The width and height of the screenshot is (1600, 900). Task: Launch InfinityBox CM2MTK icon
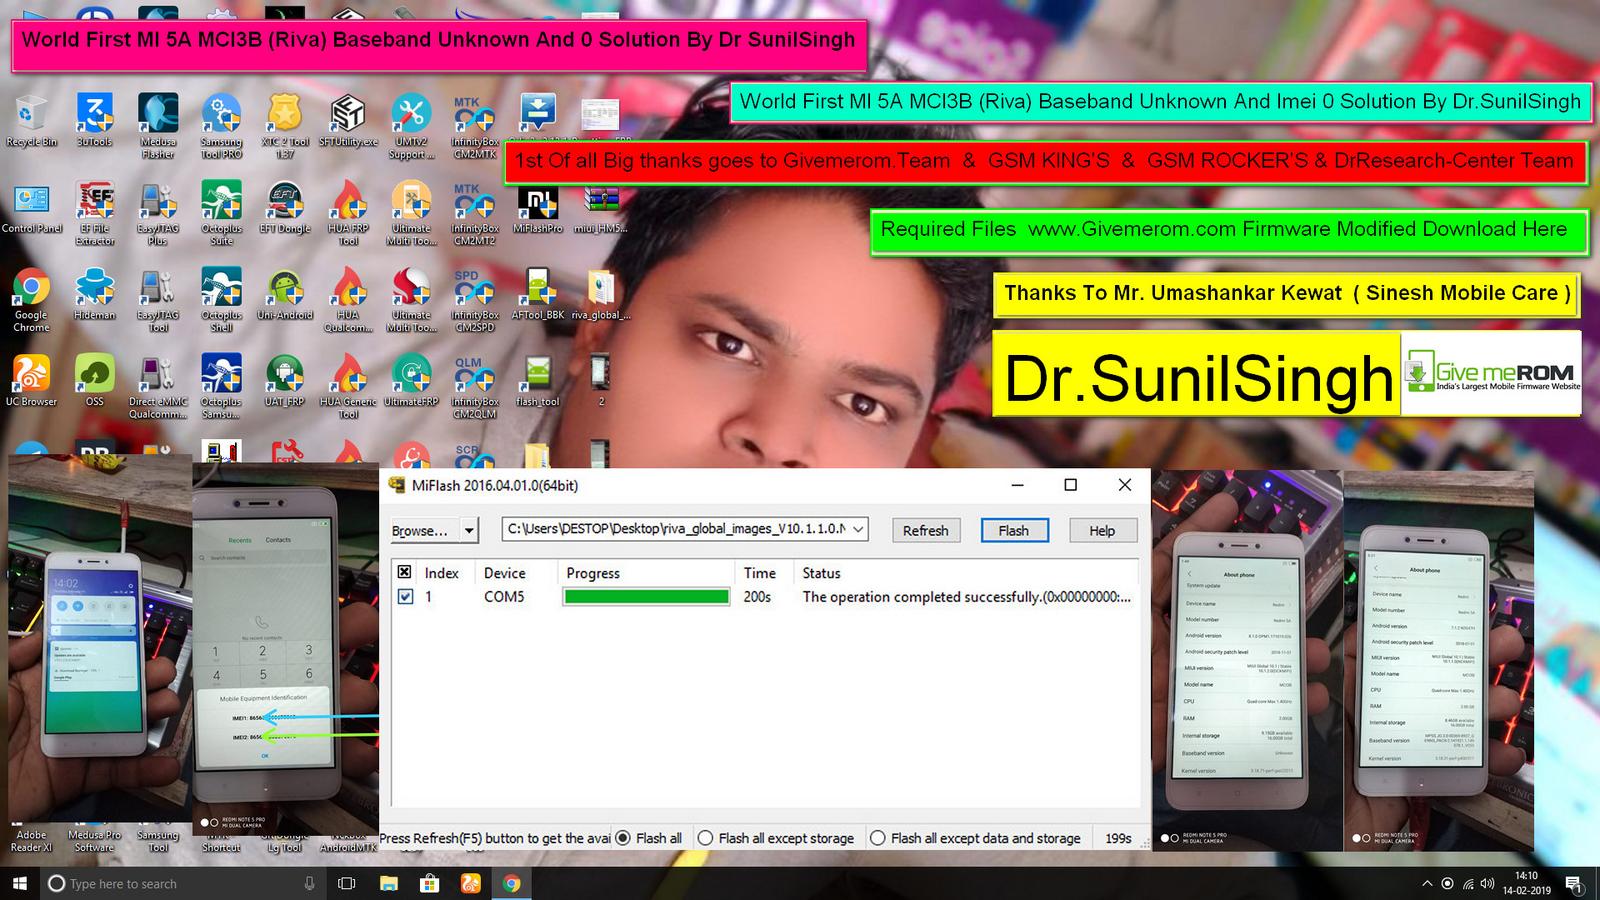(x=475, y=126)
